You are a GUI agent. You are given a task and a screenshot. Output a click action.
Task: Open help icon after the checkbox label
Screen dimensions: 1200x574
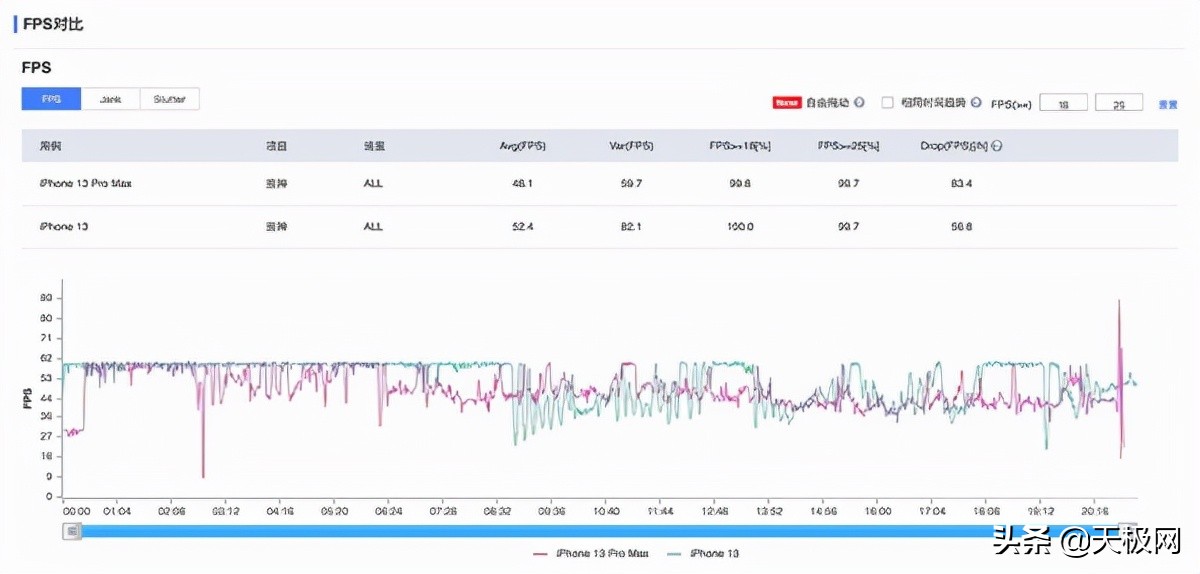point(976,103)
